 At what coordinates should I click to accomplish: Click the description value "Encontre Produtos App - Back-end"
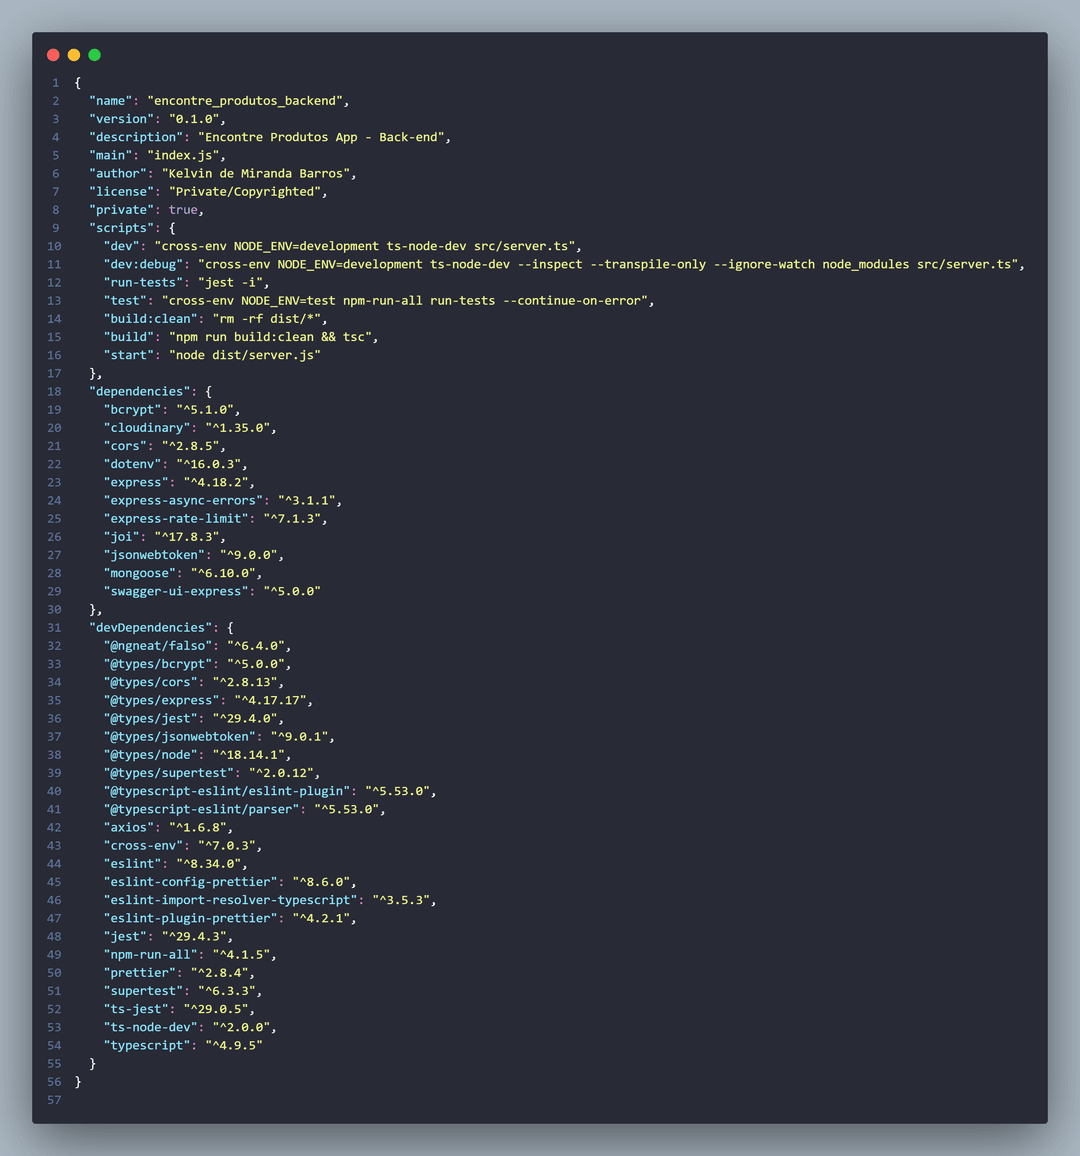point(321,137)
